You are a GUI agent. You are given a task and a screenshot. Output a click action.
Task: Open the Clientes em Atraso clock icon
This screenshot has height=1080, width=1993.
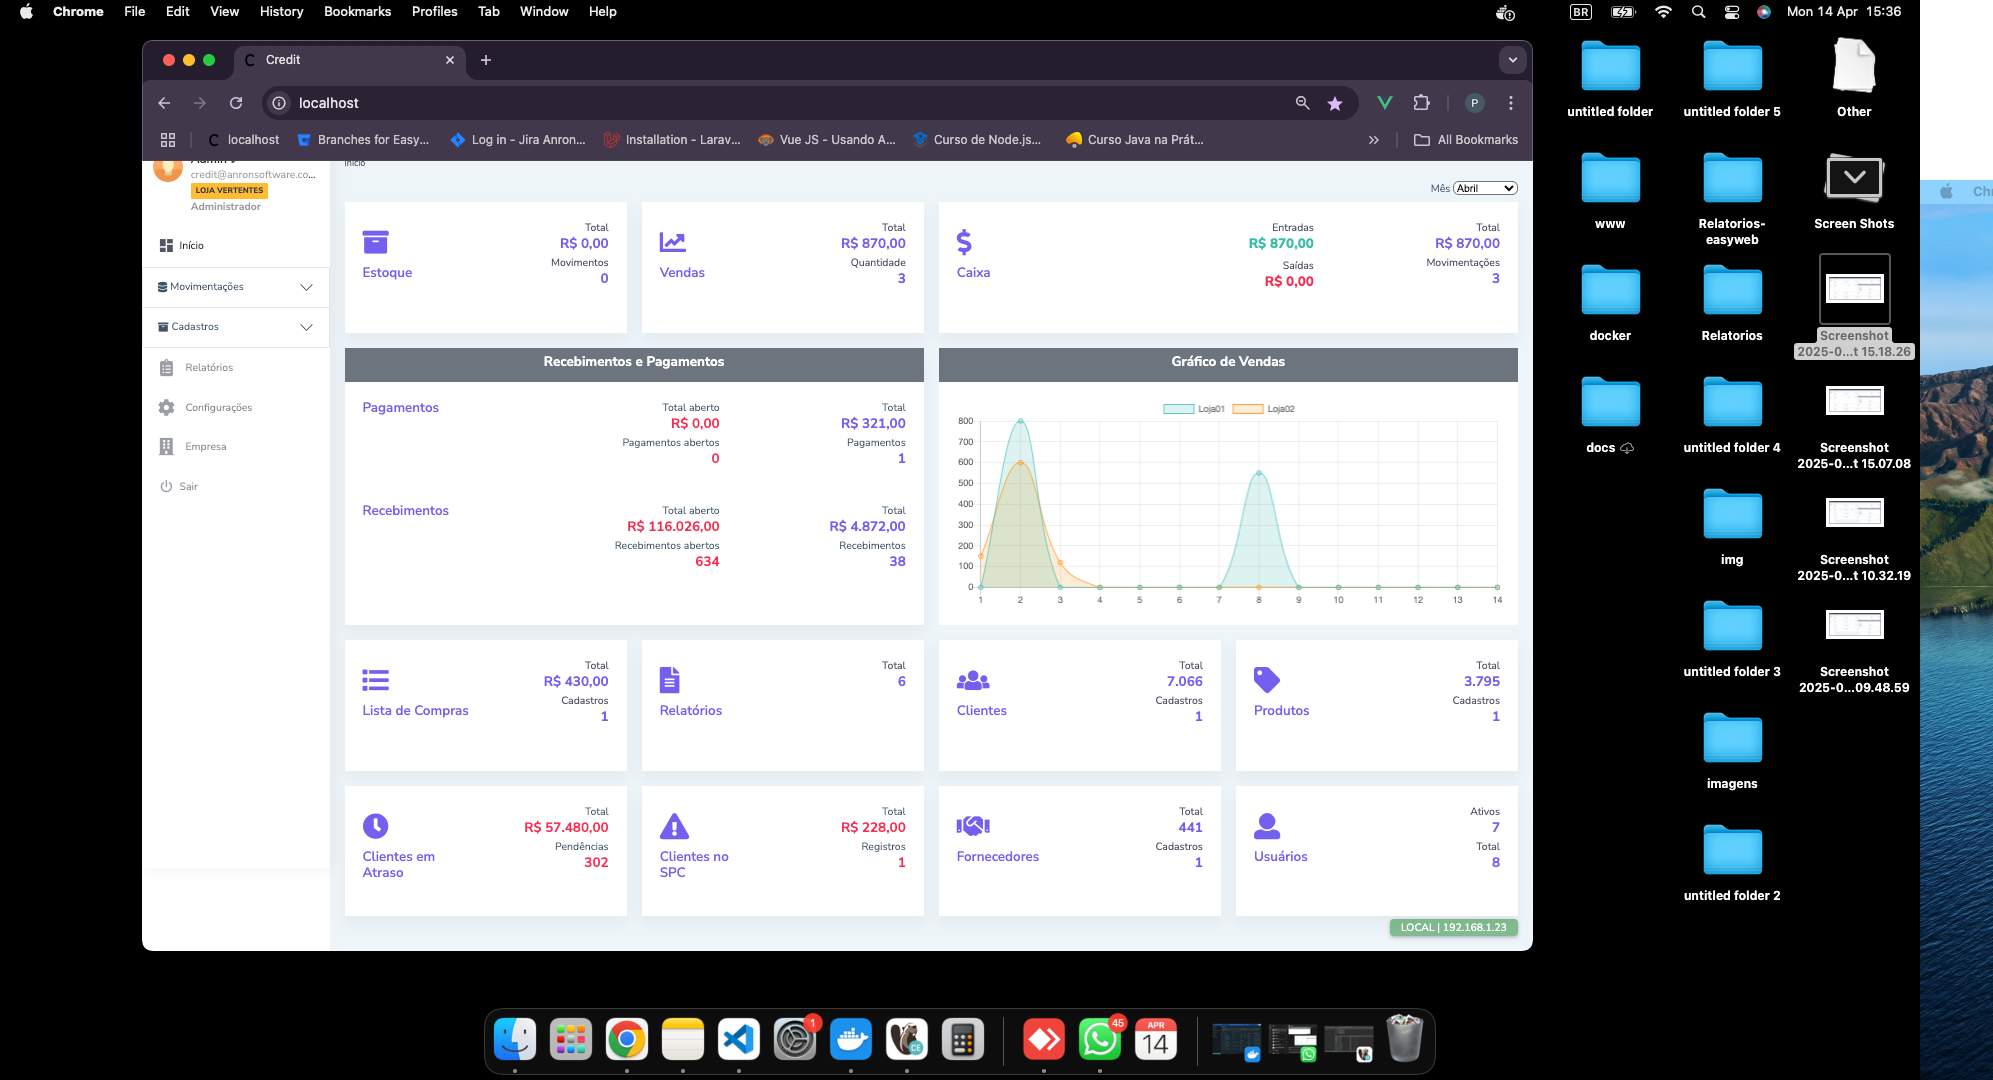pos(375,826)
